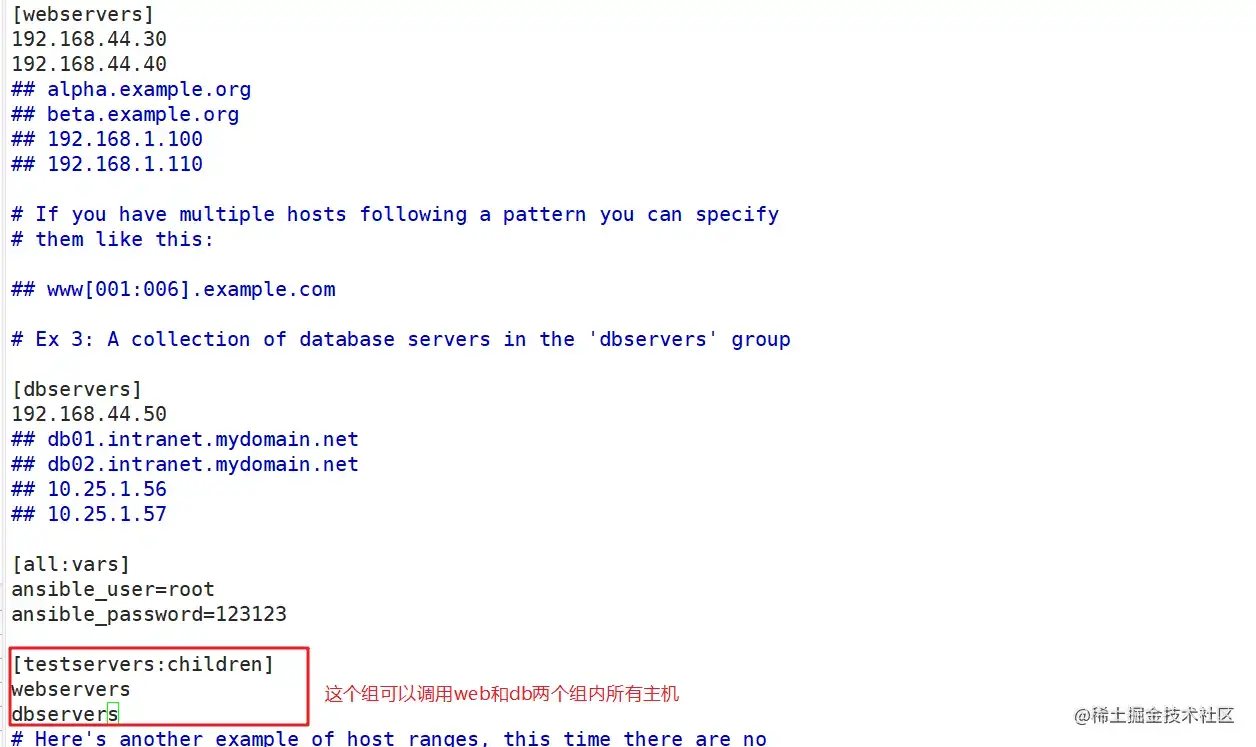Click the ## 10.25.1.57 comment line
The width and height of the screenshot is (1256, 747).
[x=89, y=515]
